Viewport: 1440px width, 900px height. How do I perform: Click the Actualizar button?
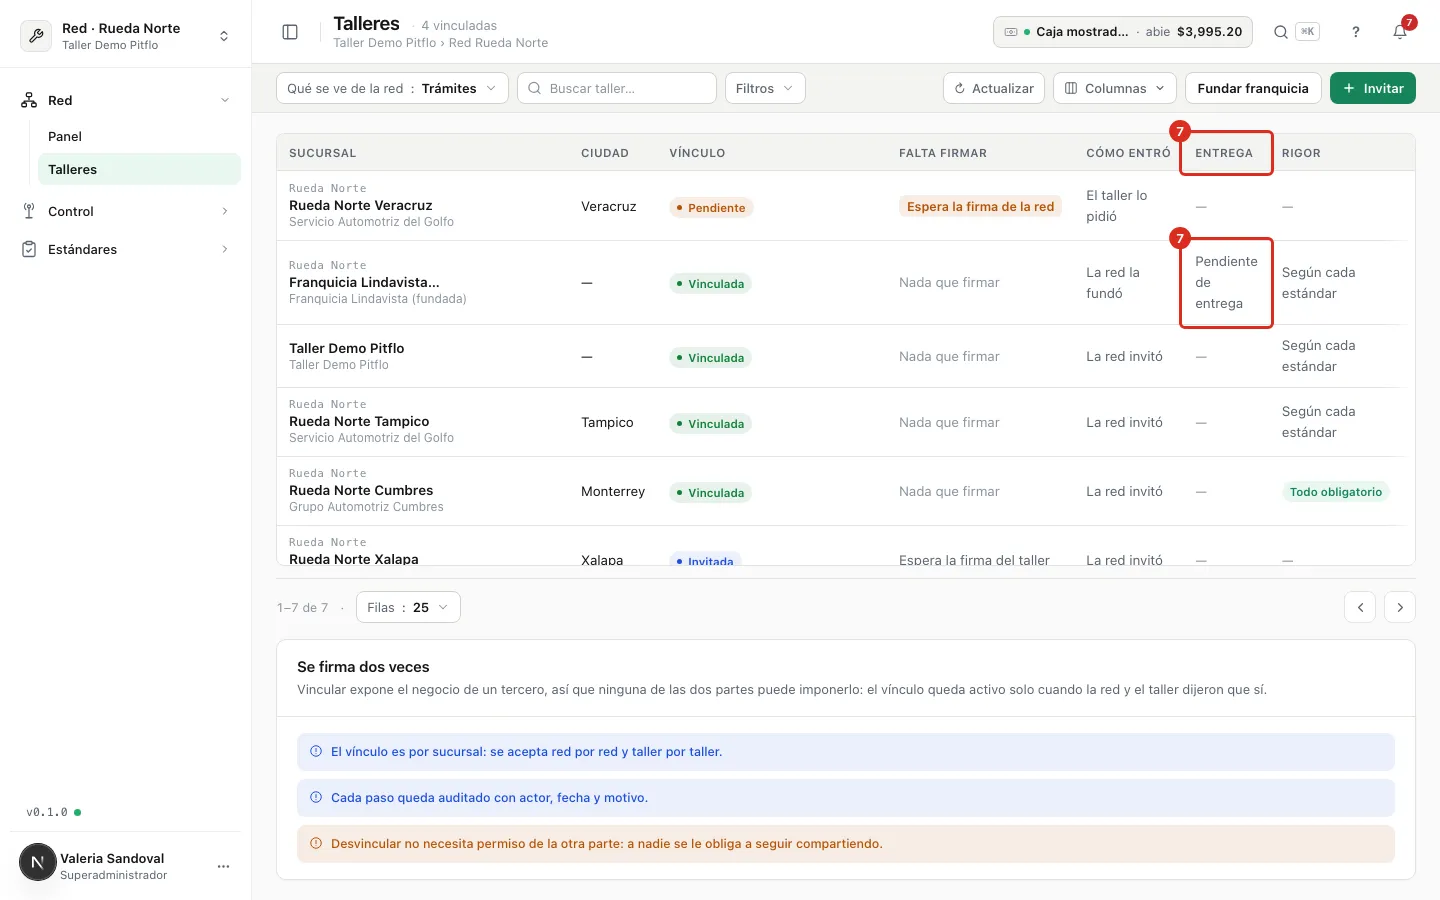[994, 88]
